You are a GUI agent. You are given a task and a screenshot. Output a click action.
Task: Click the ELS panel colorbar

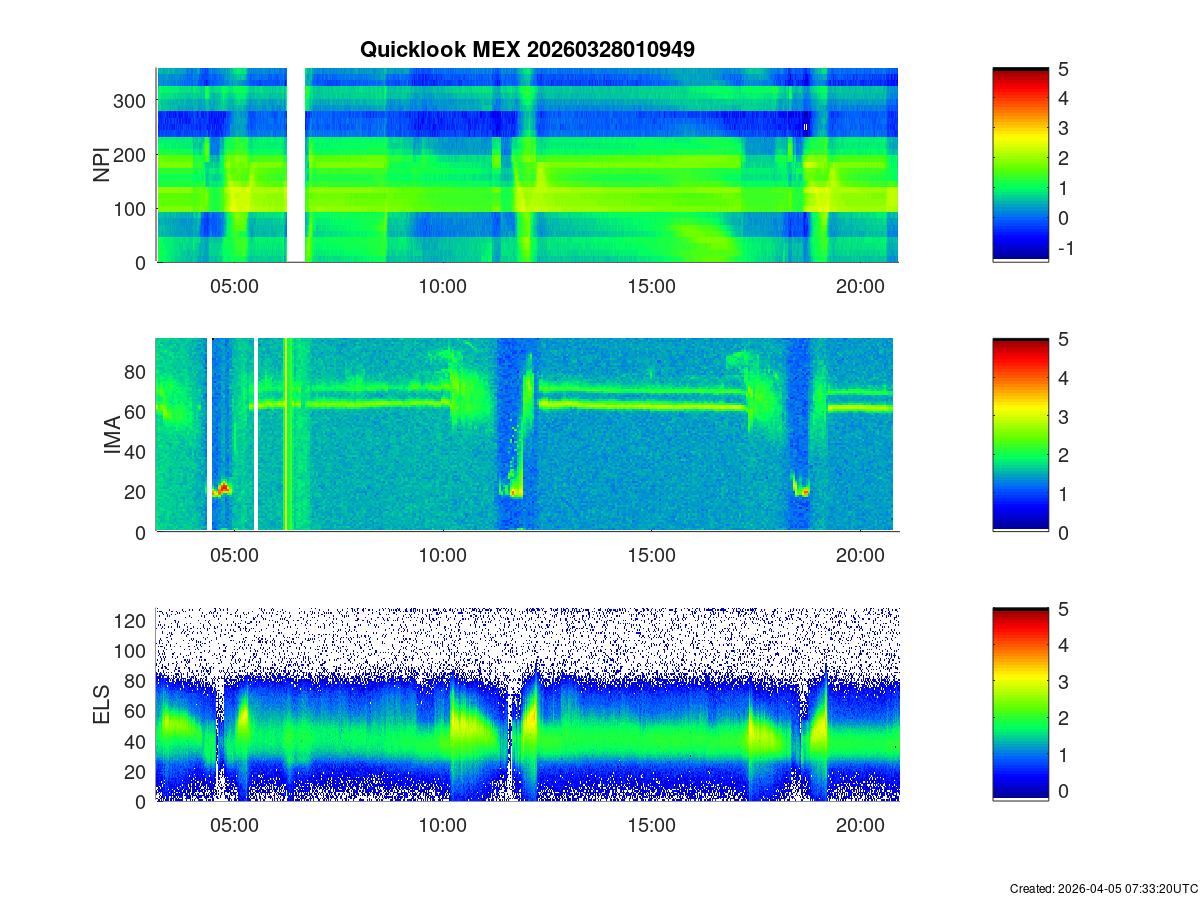click(1020, 704)
